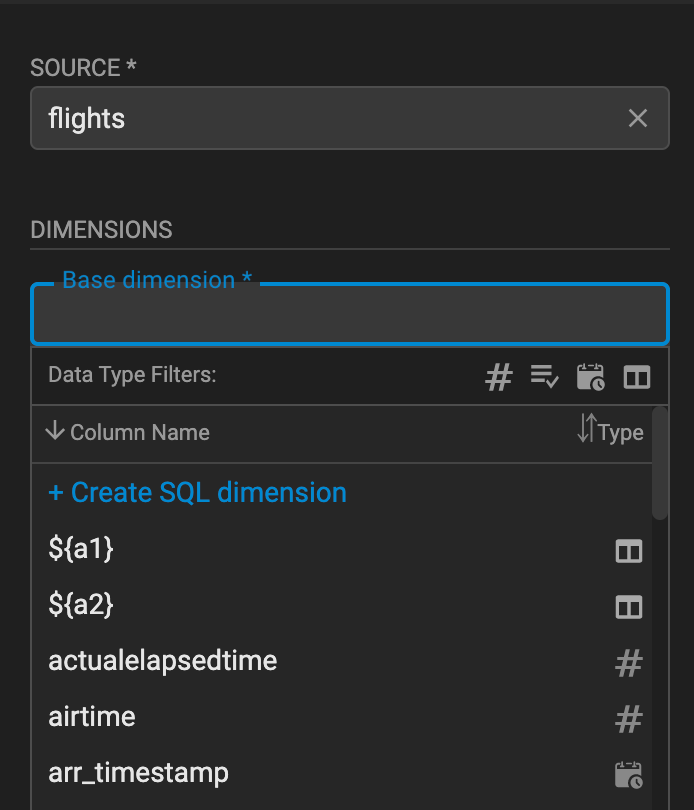Toggle the string data type filter

[545, 376]
